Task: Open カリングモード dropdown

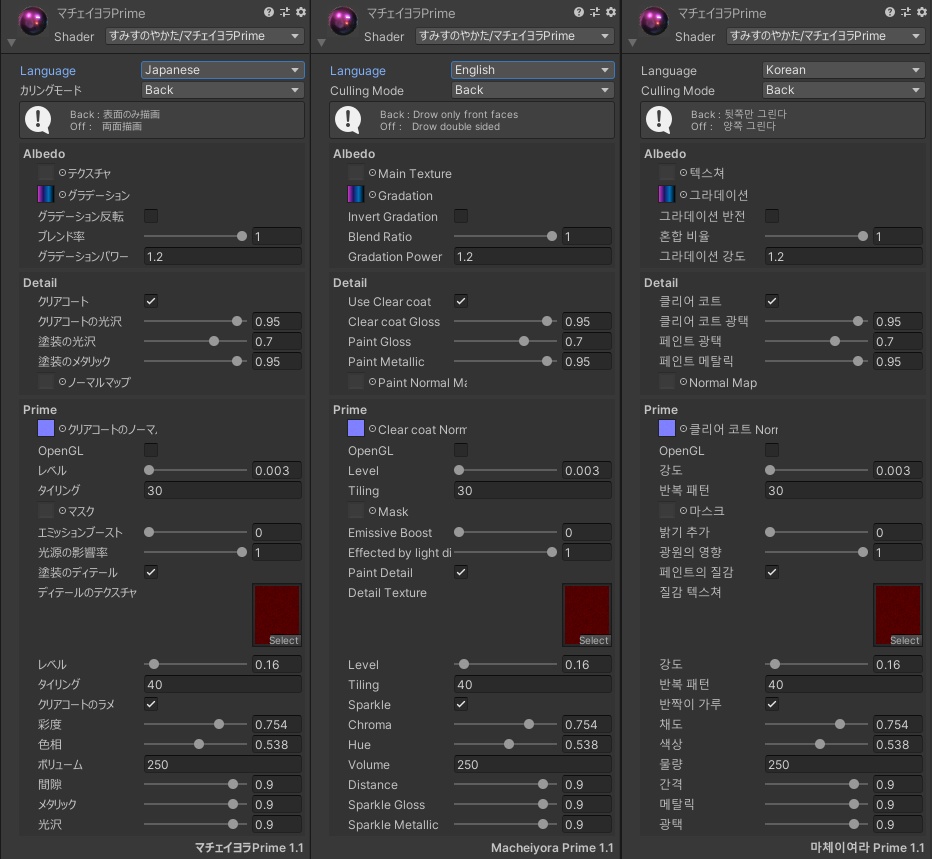Action: 222,90
